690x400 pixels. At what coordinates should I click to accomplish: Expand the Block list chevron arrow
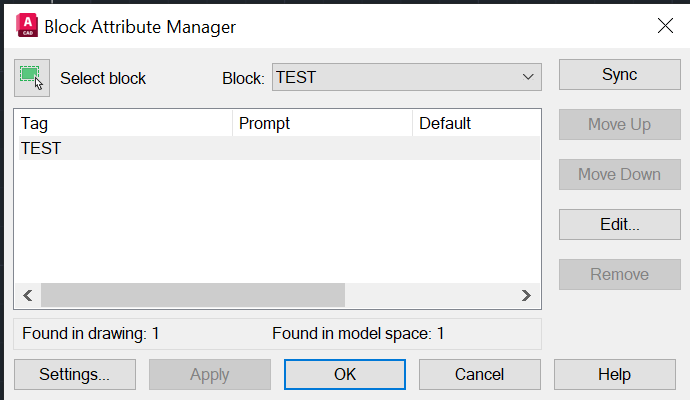point(528,77)
